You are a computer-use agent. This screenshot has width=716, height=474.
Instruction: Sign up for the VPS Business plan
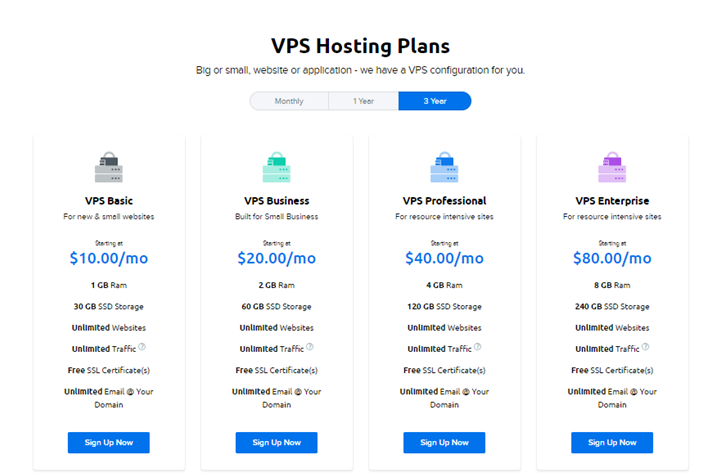point(276,442)
